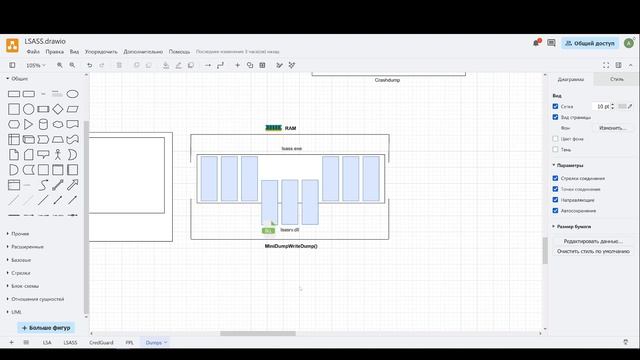Click the Больше фигур button

(x=46, y=328)
